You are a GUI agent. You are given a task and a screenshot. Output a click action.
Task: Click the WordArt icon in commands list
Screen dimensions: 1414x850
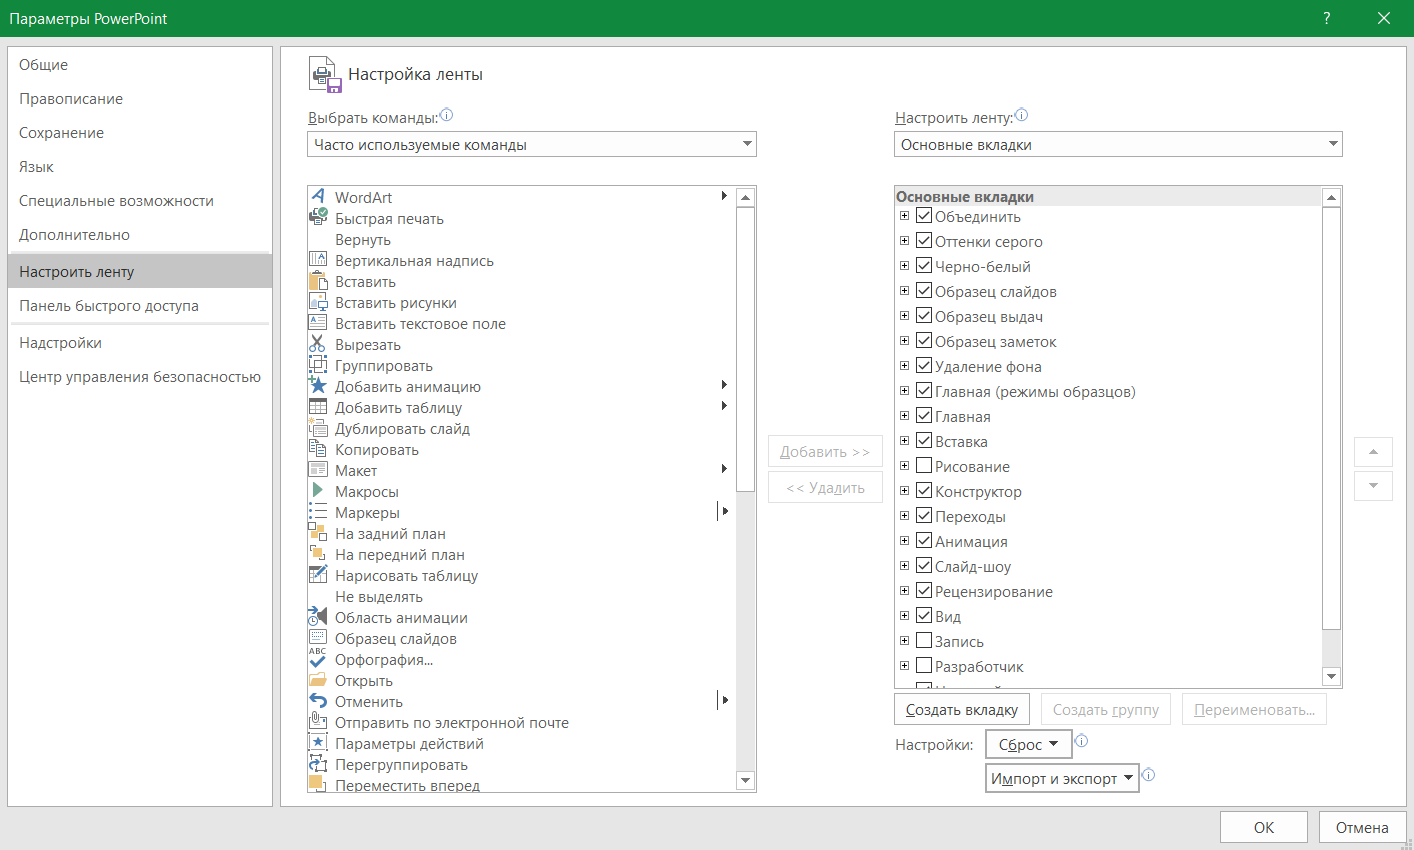[x=318, y=196]
